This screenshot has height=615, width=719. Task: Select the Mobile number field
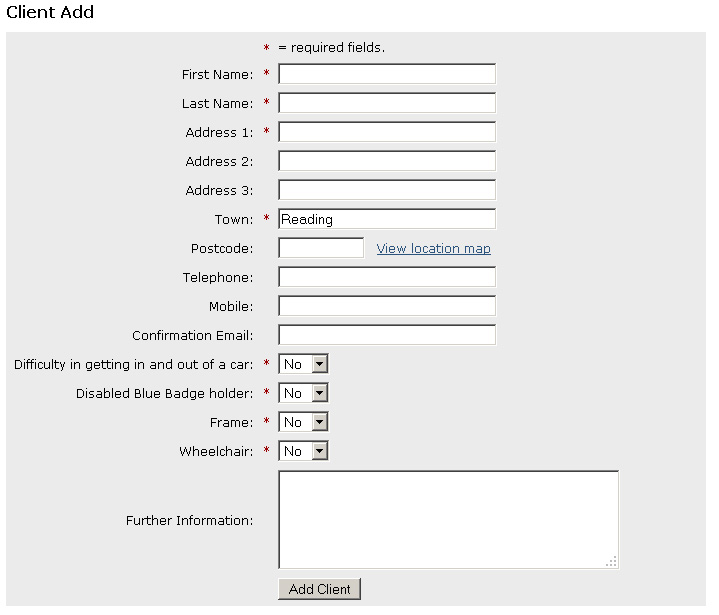tap(387, 306)
